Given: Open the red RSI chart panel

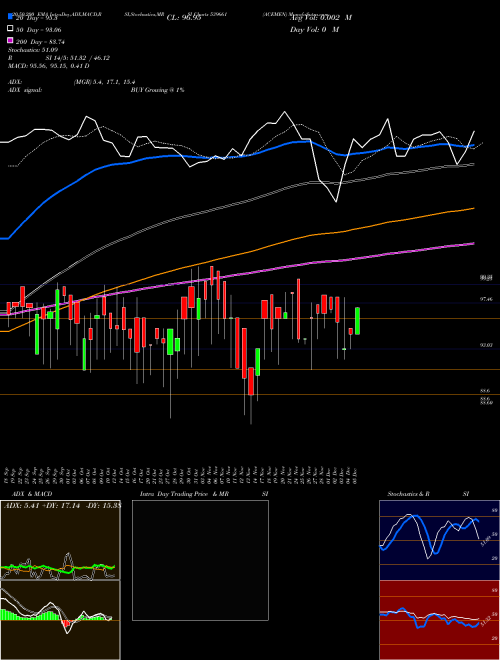Looking at the screenshot, I should [x=439, y=620].
